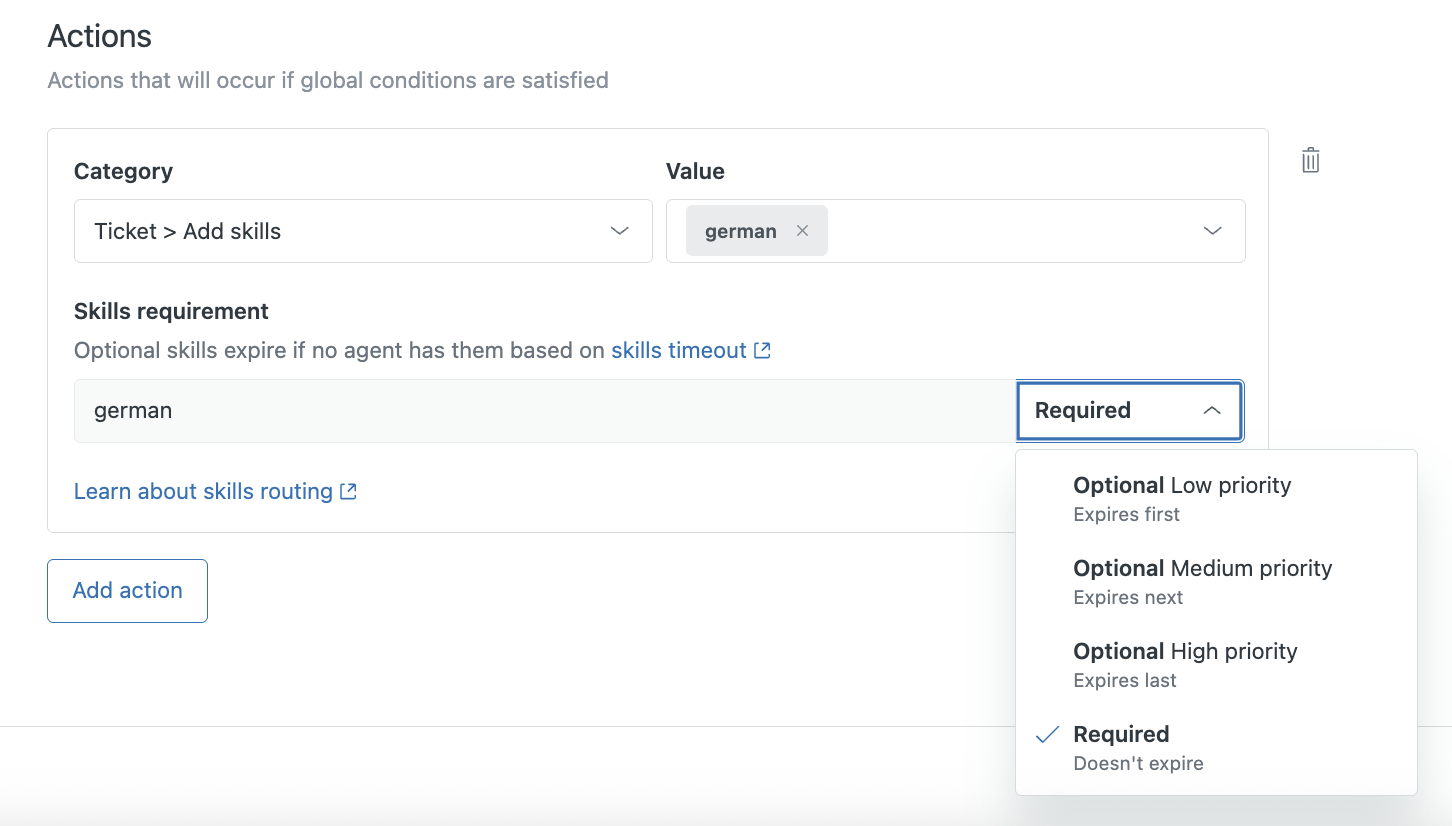
Task: Click inside the Value skills input area
Action: (x=1010, y=231)
